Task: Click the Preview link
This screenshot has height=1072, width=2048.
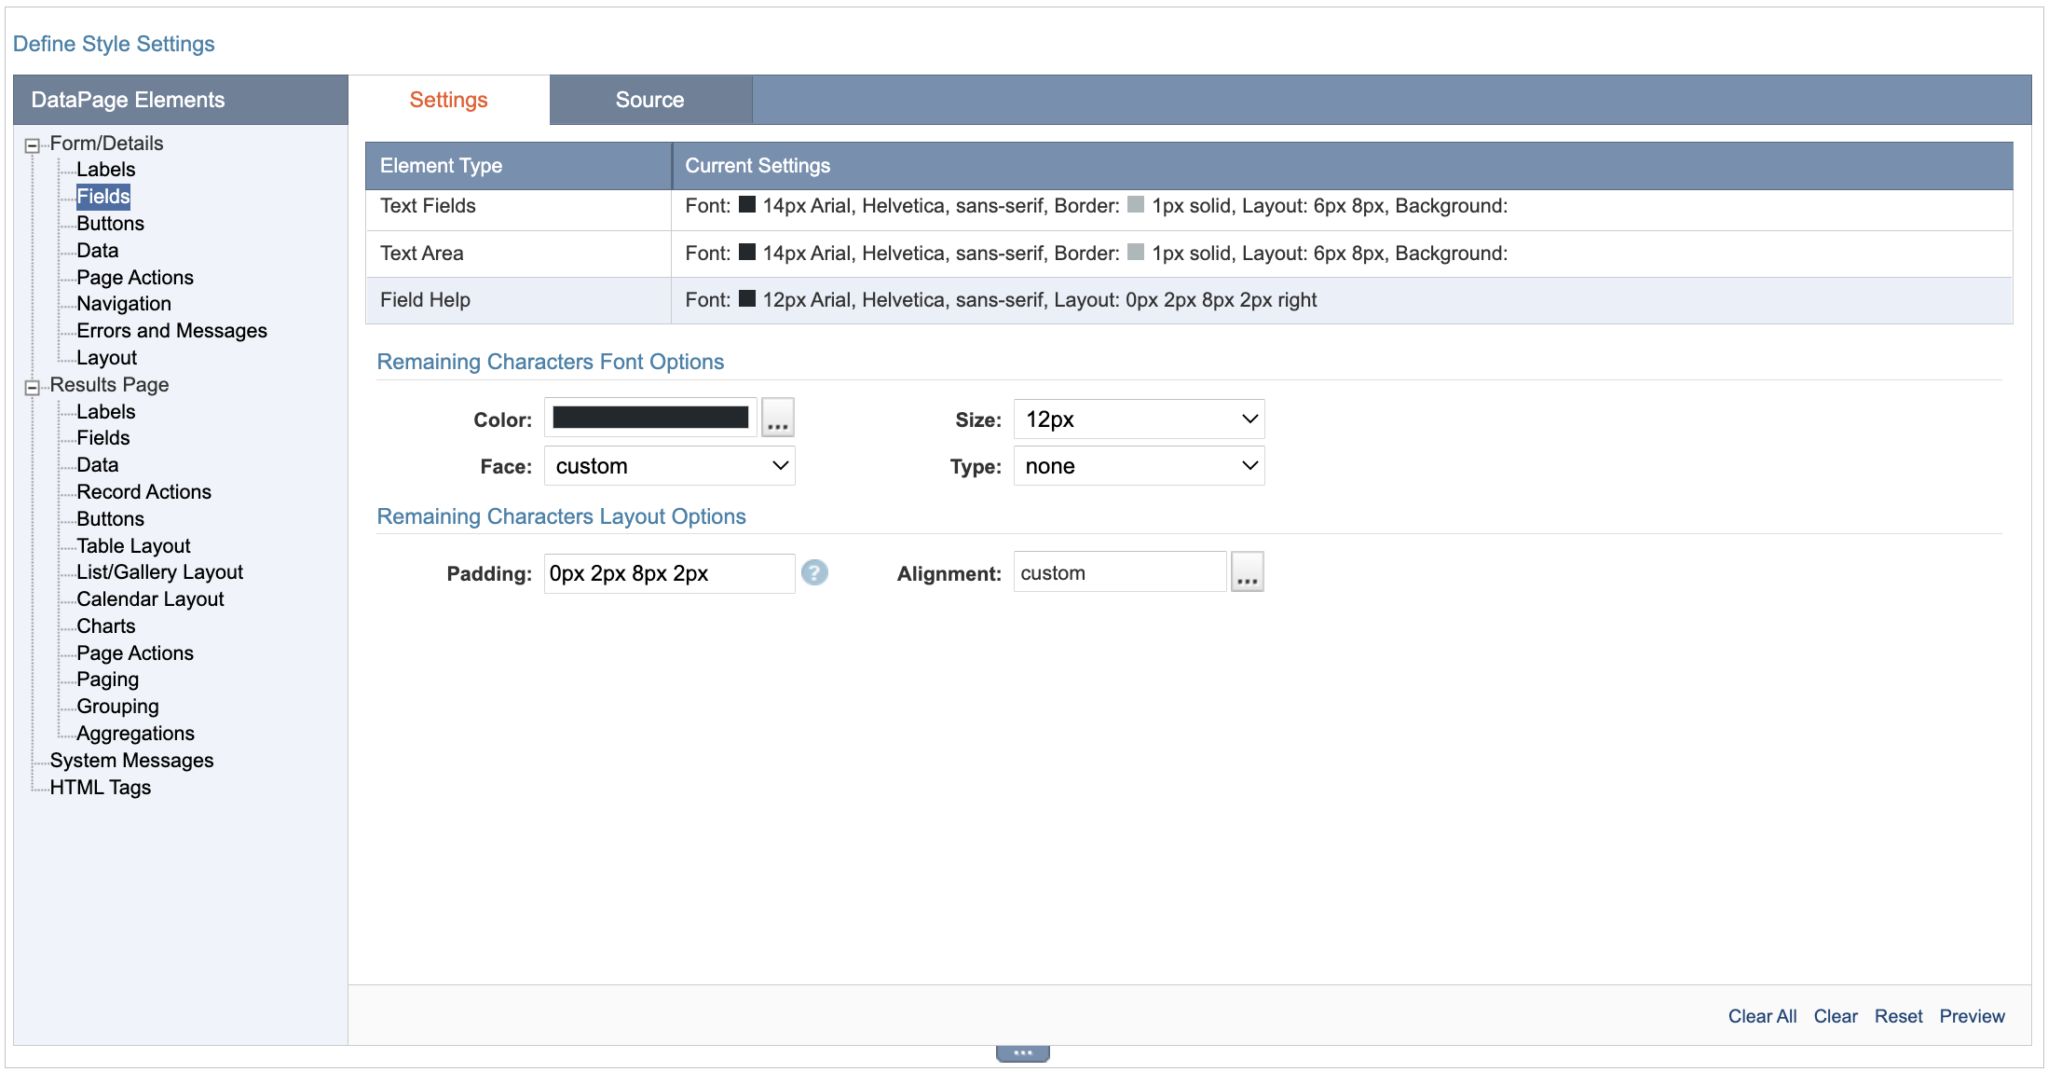Action: (x=1972, y=1015)
